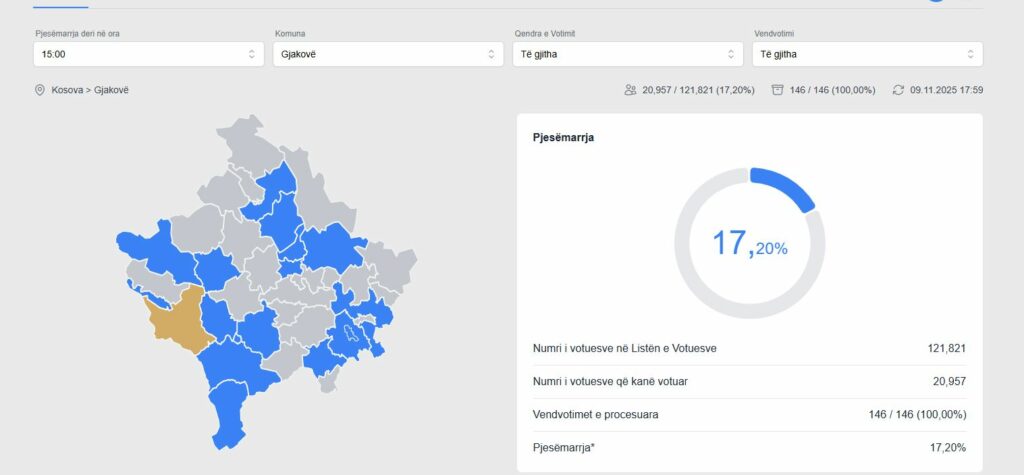Click the 17,20% value in the donut center
Image resolution: width=1024 pixels, height=475 pixels.
[749, 244]
